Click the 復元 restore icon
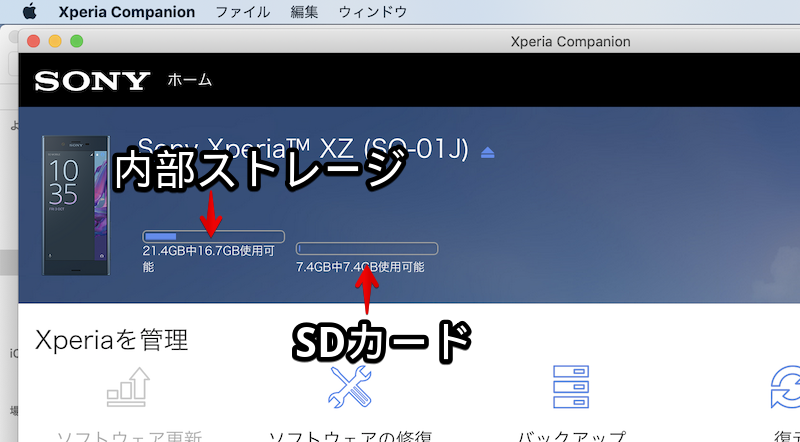 pos(785,388)
